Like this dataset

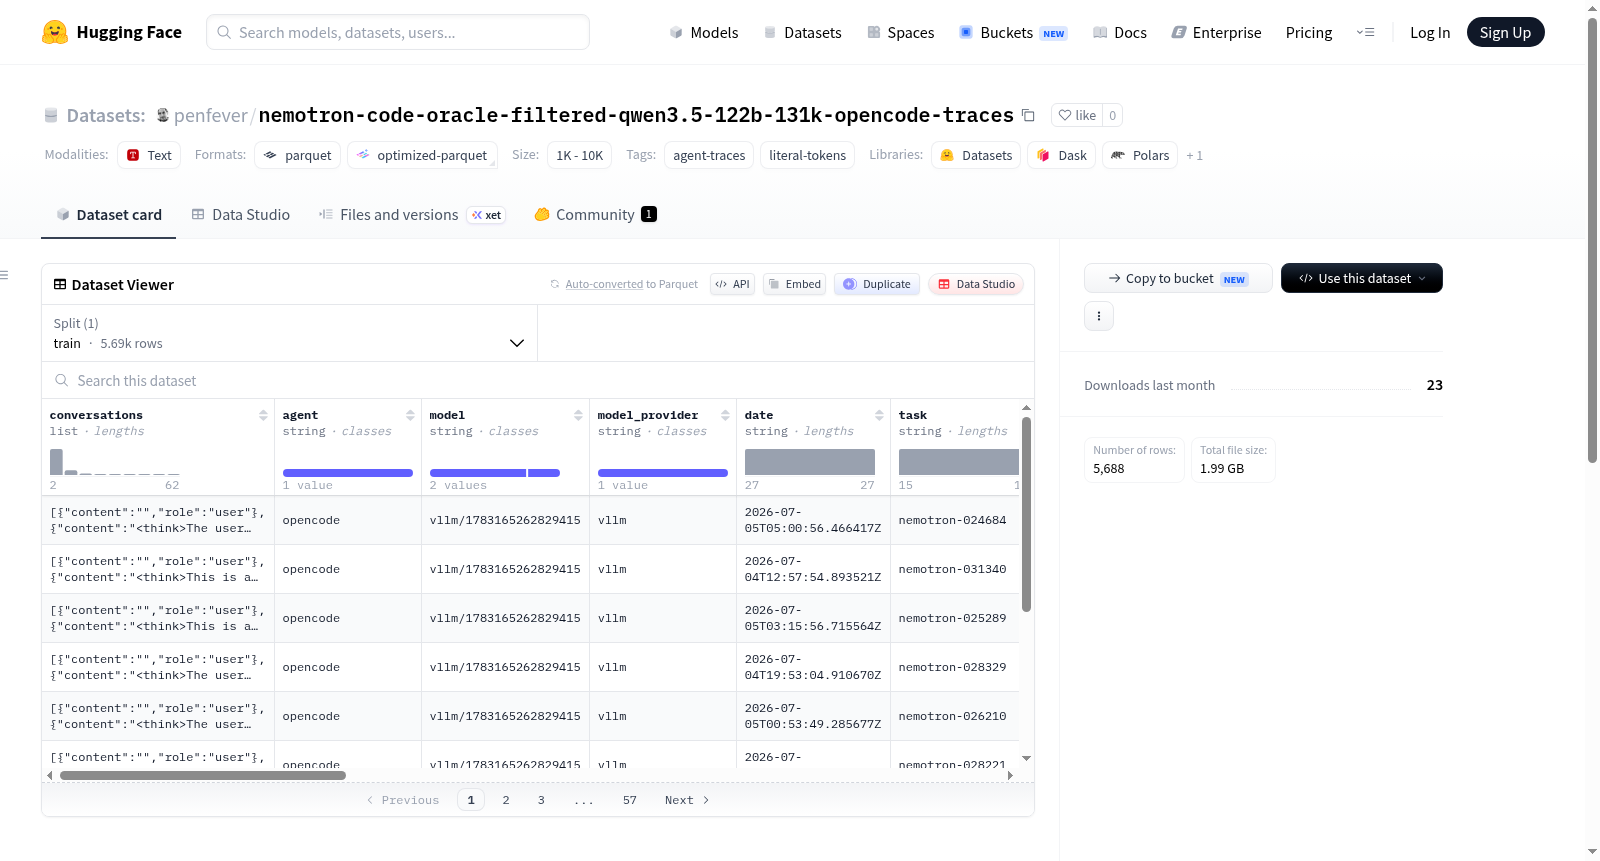[1077, 115]
